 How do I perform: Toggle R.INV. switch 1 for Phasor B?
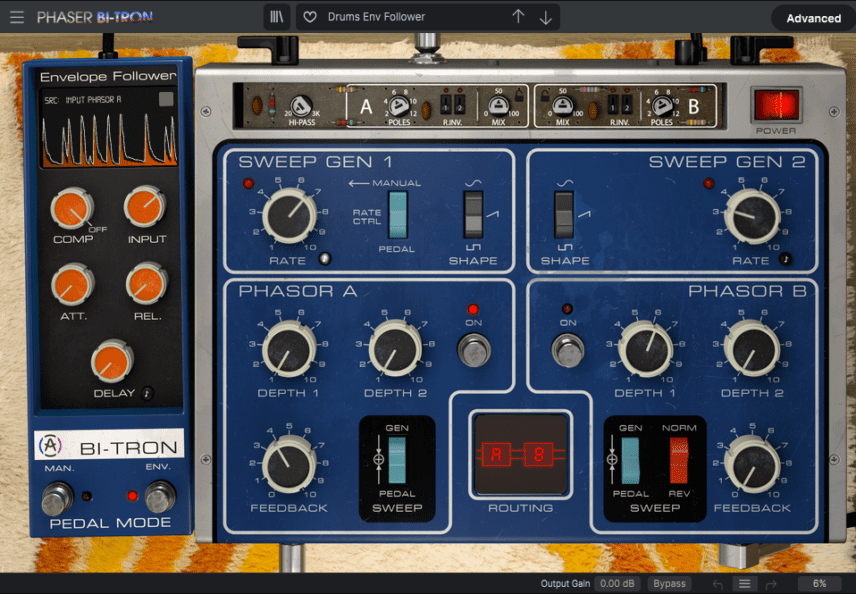pos(614,104)
